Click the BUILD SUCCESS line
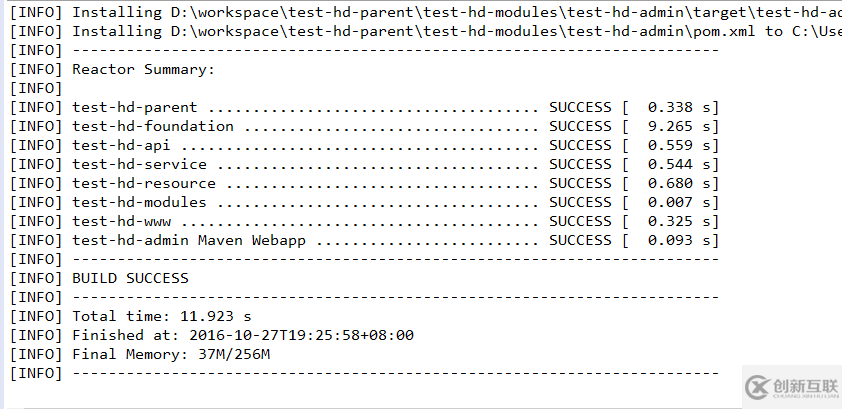Screen dimensions: 842x409 130,278
